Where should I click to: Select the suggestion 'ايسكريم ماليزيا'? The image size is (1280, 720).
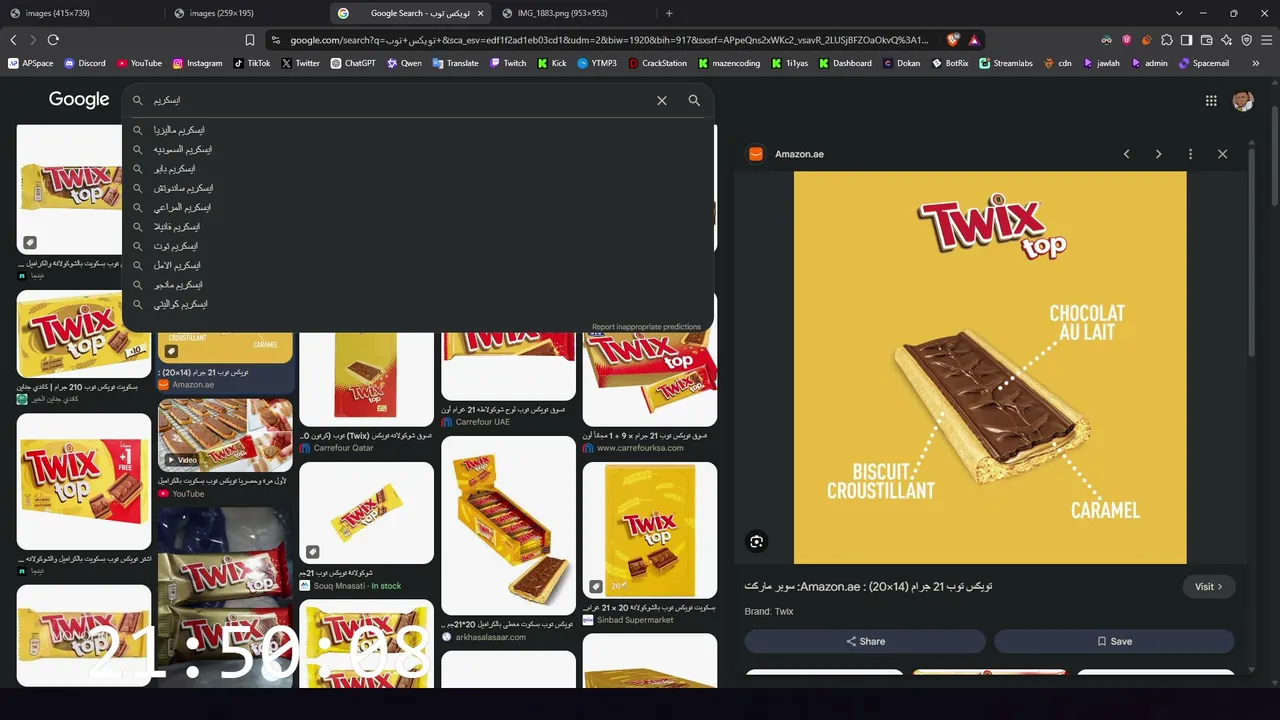[x=418, y=130]
